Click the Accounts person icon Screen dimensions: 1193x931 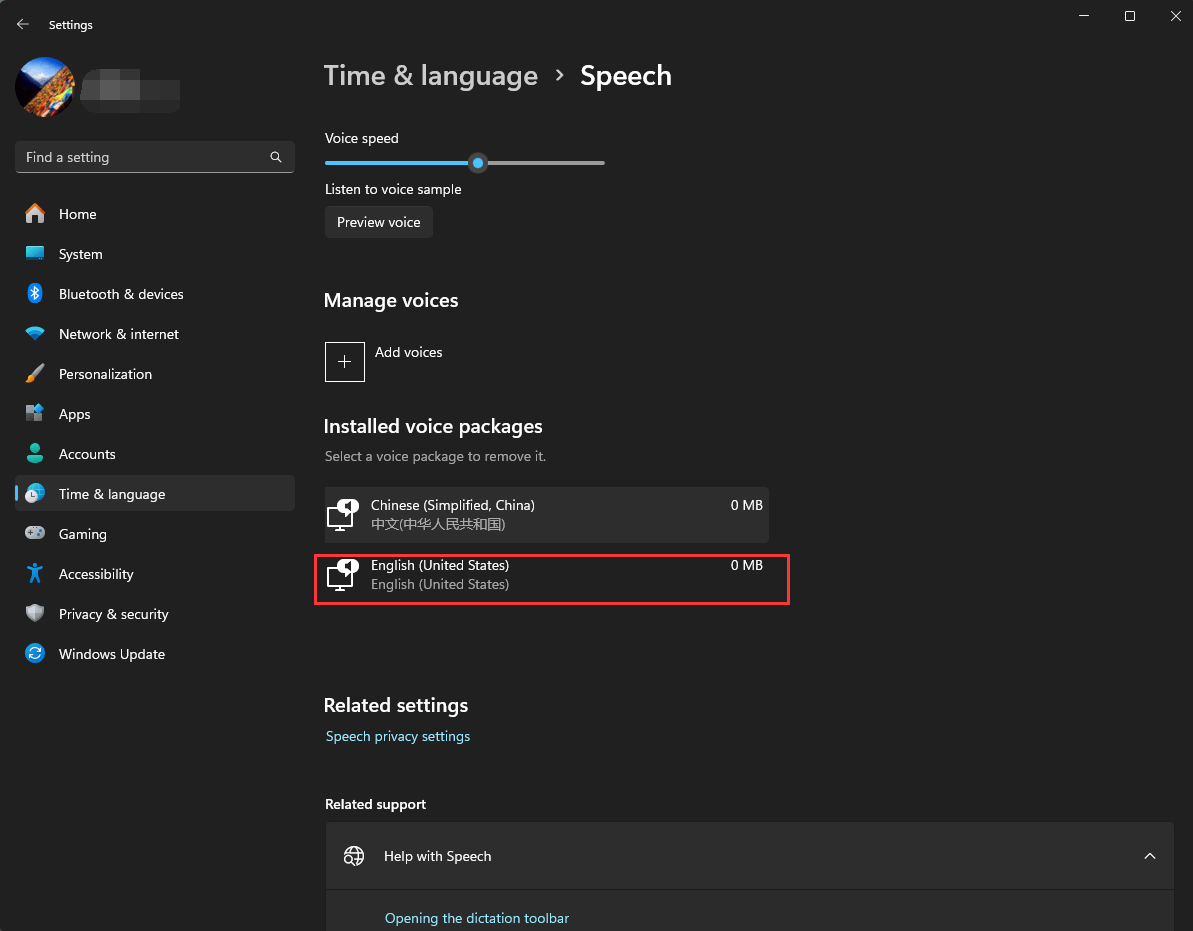(x=35, y=453)
